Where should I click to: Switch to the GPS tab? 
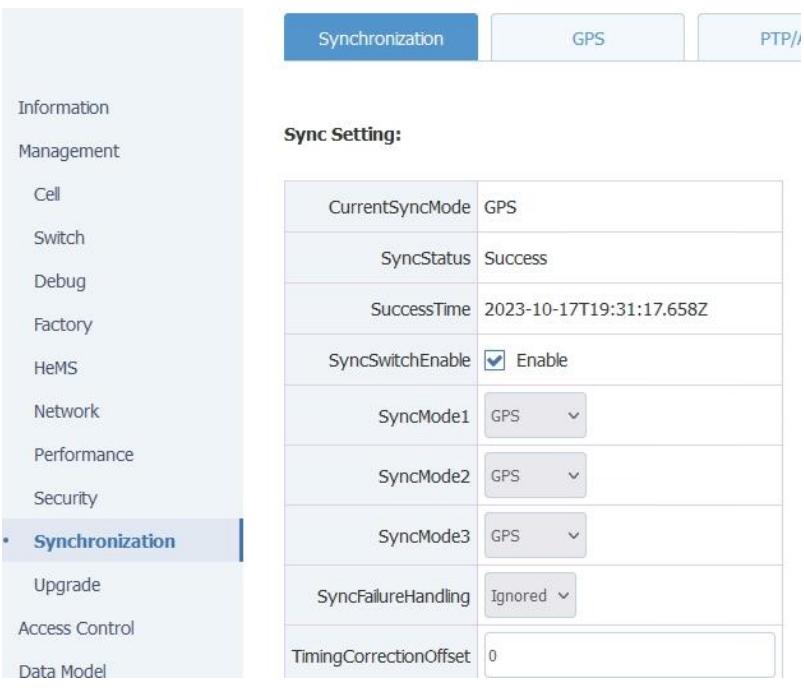point(587,39)
